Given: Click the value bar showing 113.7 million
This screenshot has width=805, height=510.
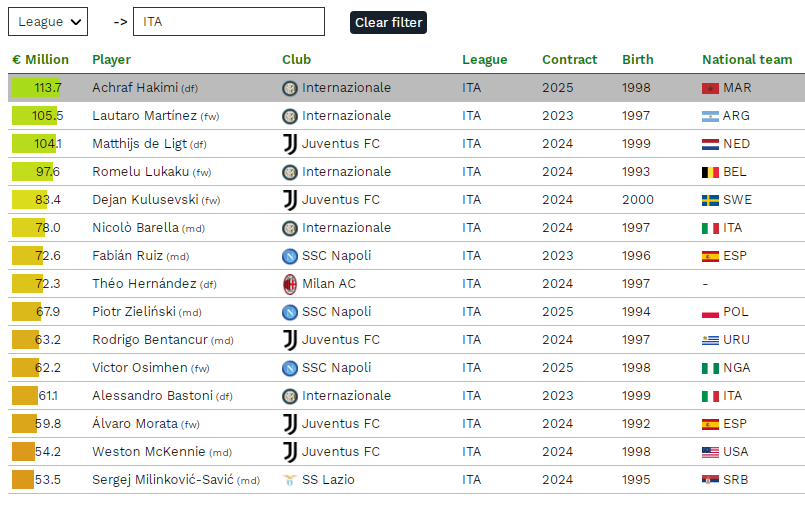Looking at the screenshot, I should (36, 88).
